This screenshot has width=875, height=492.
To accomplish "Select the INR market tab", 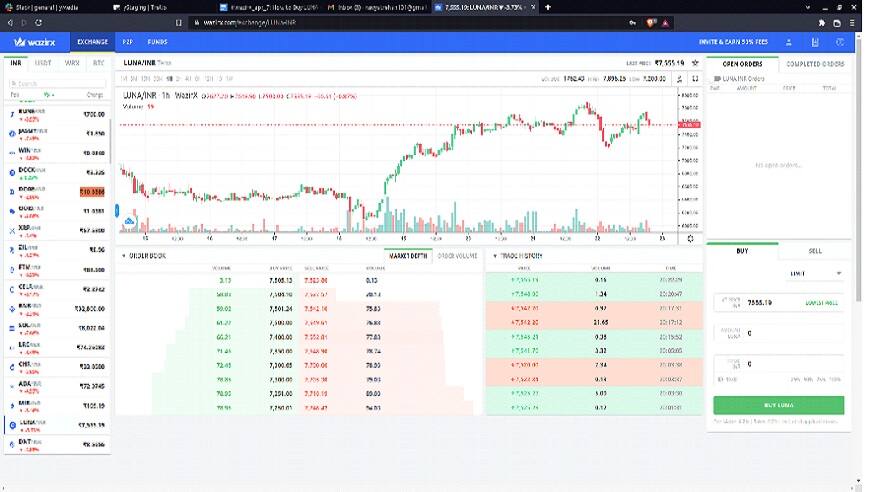I will coord(16,63).
